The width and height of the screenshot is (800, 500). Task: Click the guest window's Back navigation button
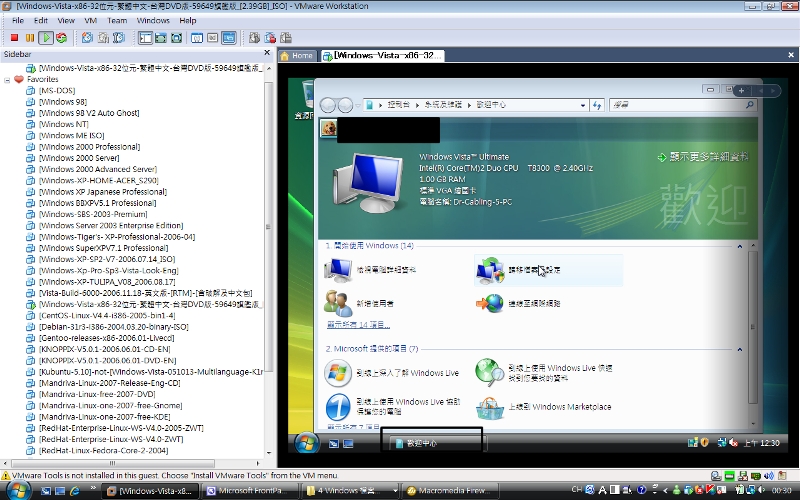point(328,105)
